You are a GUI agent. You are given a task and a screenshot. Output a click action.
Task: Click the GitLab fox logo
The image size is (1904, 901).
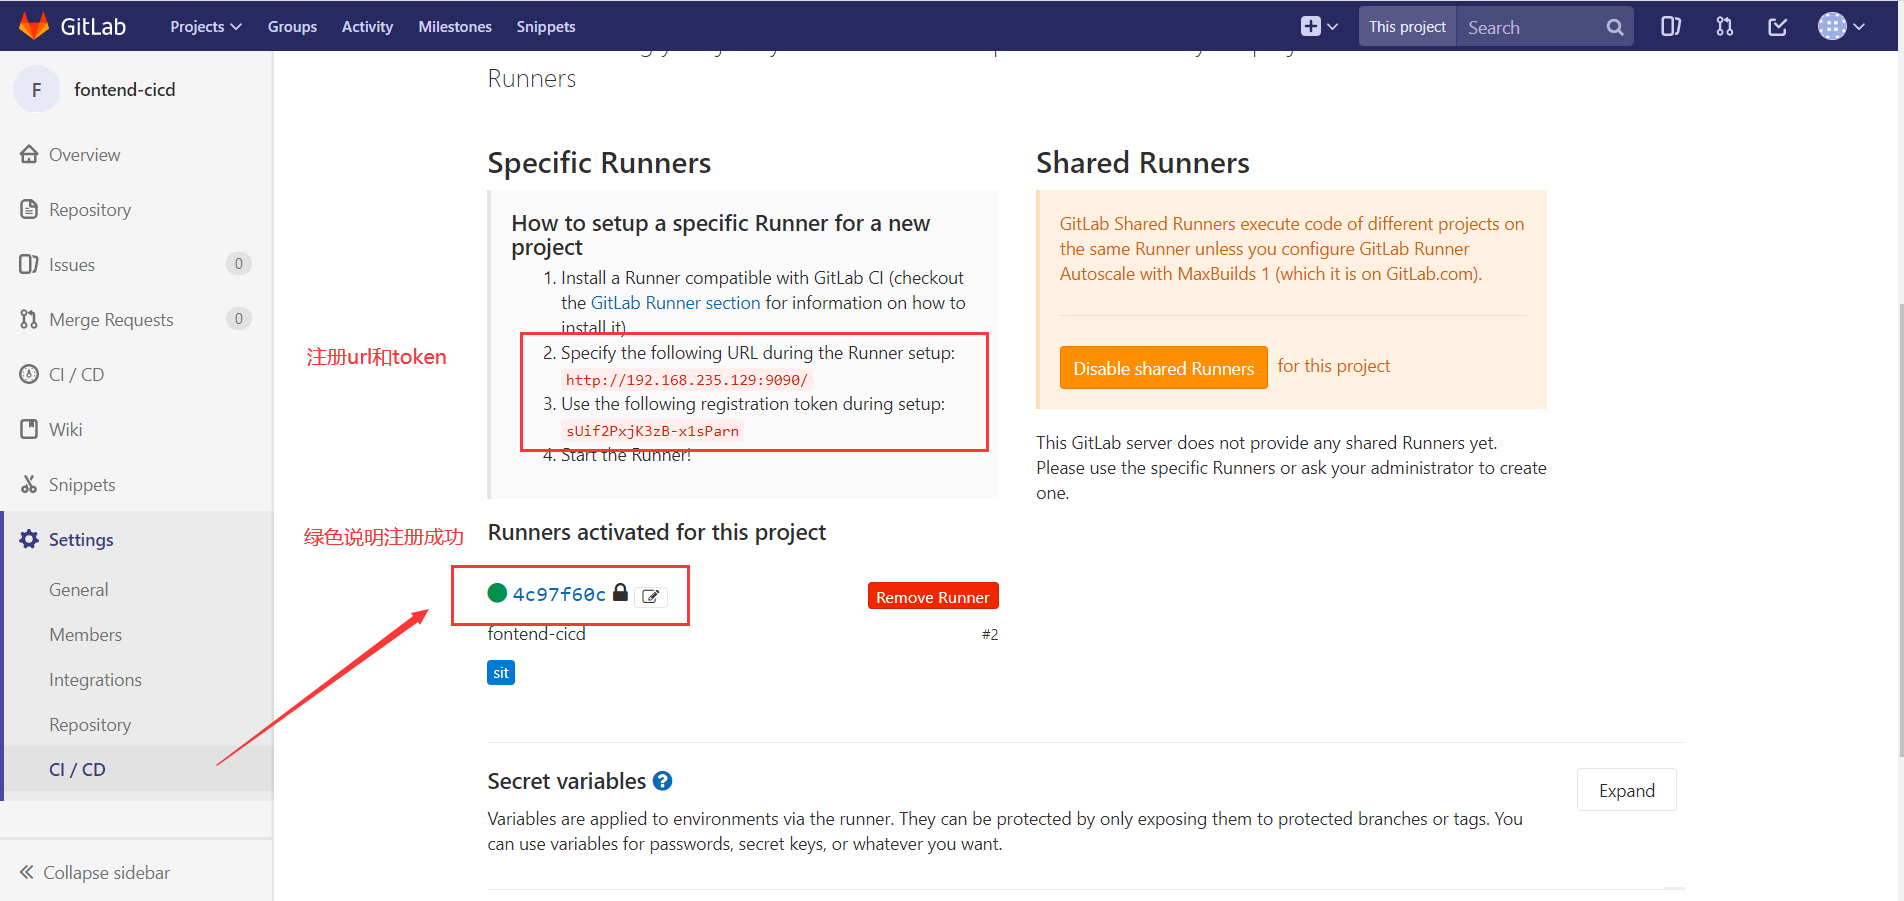[34, 26]
